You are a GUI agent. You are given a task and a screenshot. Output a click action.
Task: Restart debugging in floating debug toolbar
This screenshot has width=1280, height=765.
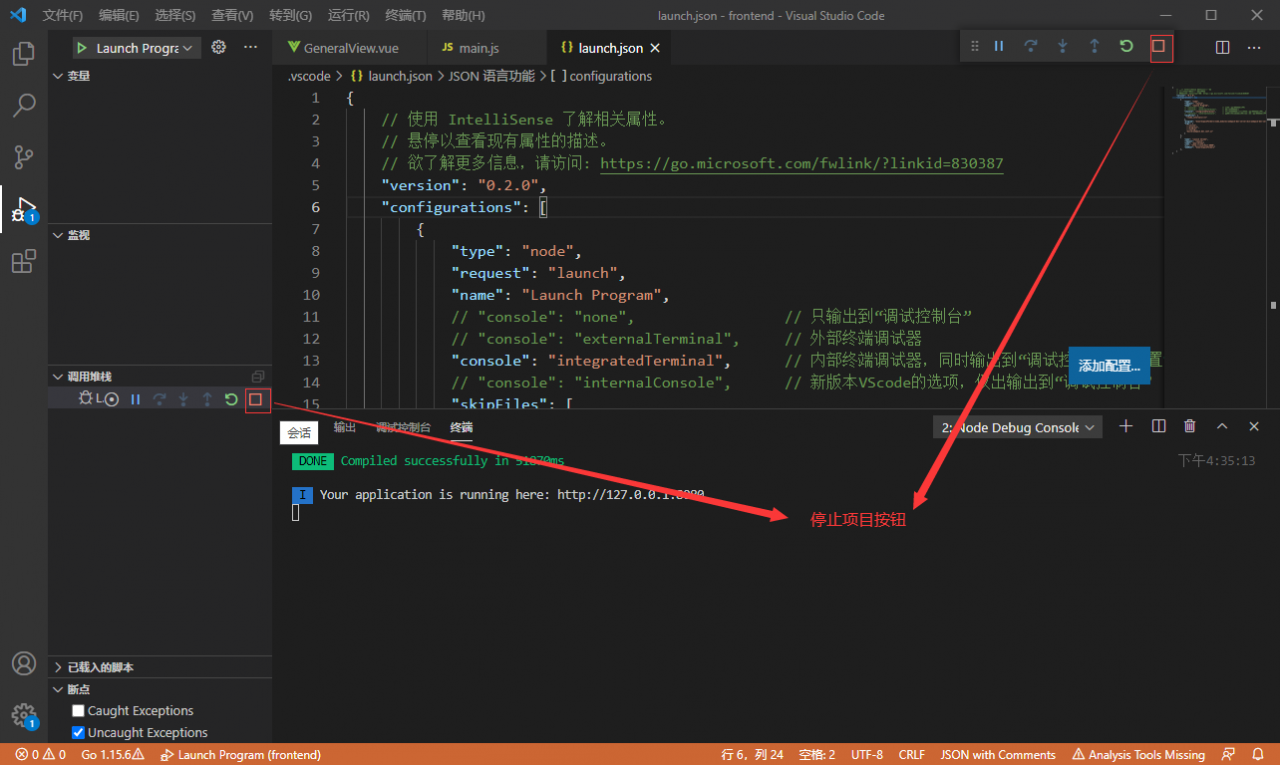tap(1126, 46)
